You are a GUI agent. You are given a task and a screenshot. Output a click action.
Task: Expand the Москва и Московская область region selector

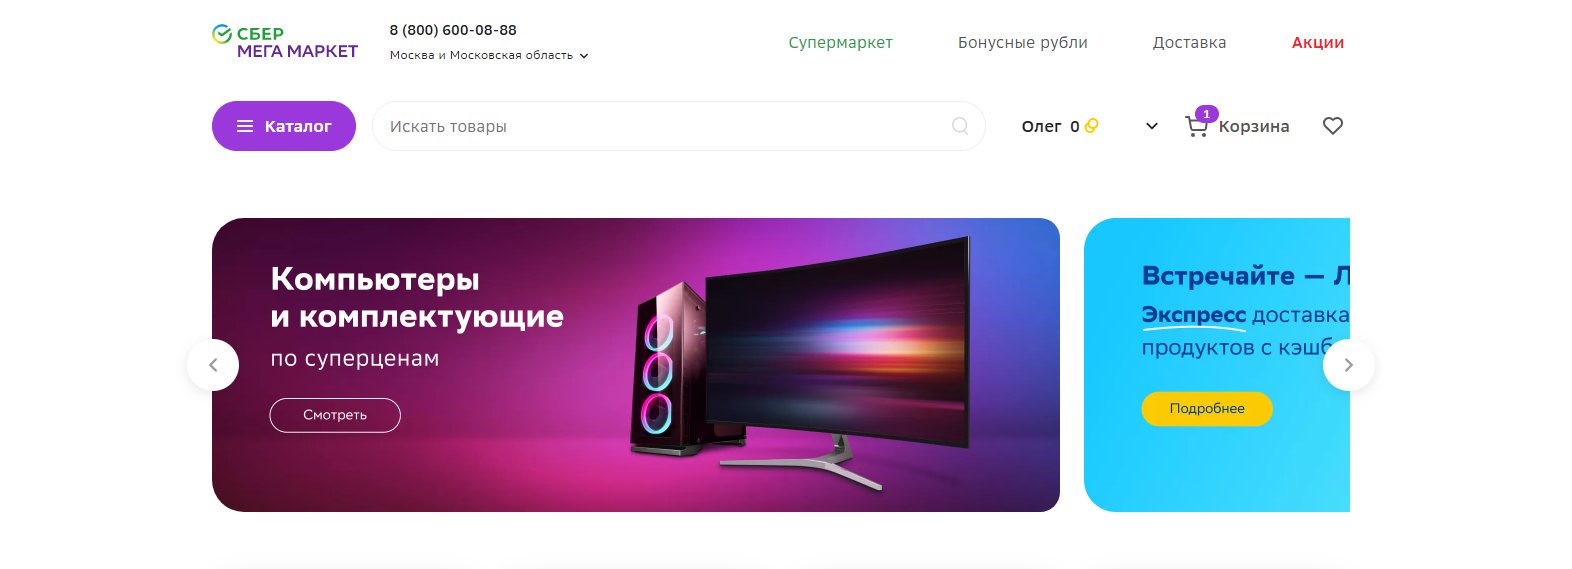[x=489, y=55]
